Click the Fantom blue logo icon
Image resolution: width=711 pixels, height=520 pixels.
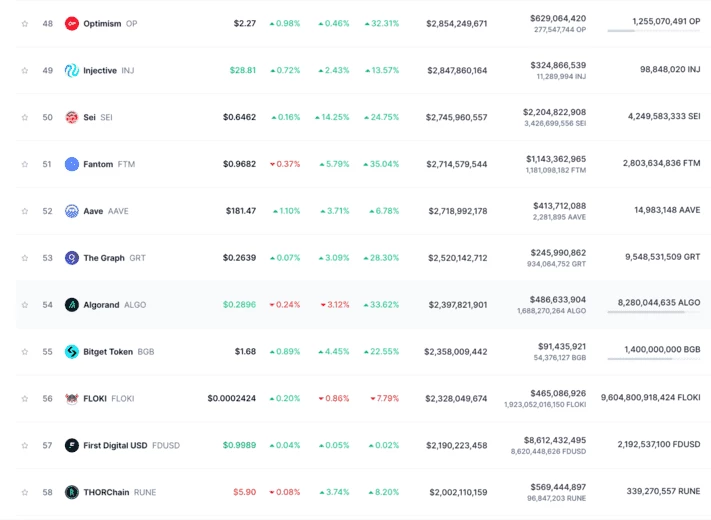[72, 164]
